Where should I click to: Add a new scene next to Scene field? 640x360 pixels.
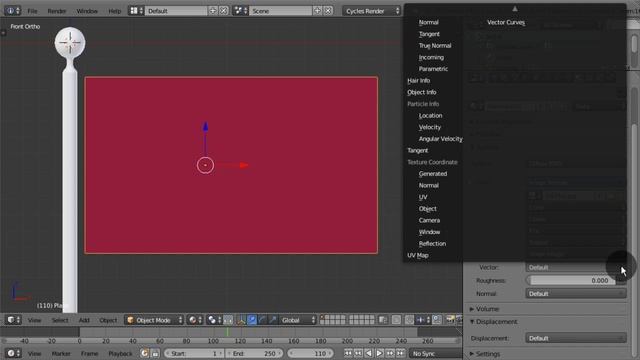coord(318,11)
